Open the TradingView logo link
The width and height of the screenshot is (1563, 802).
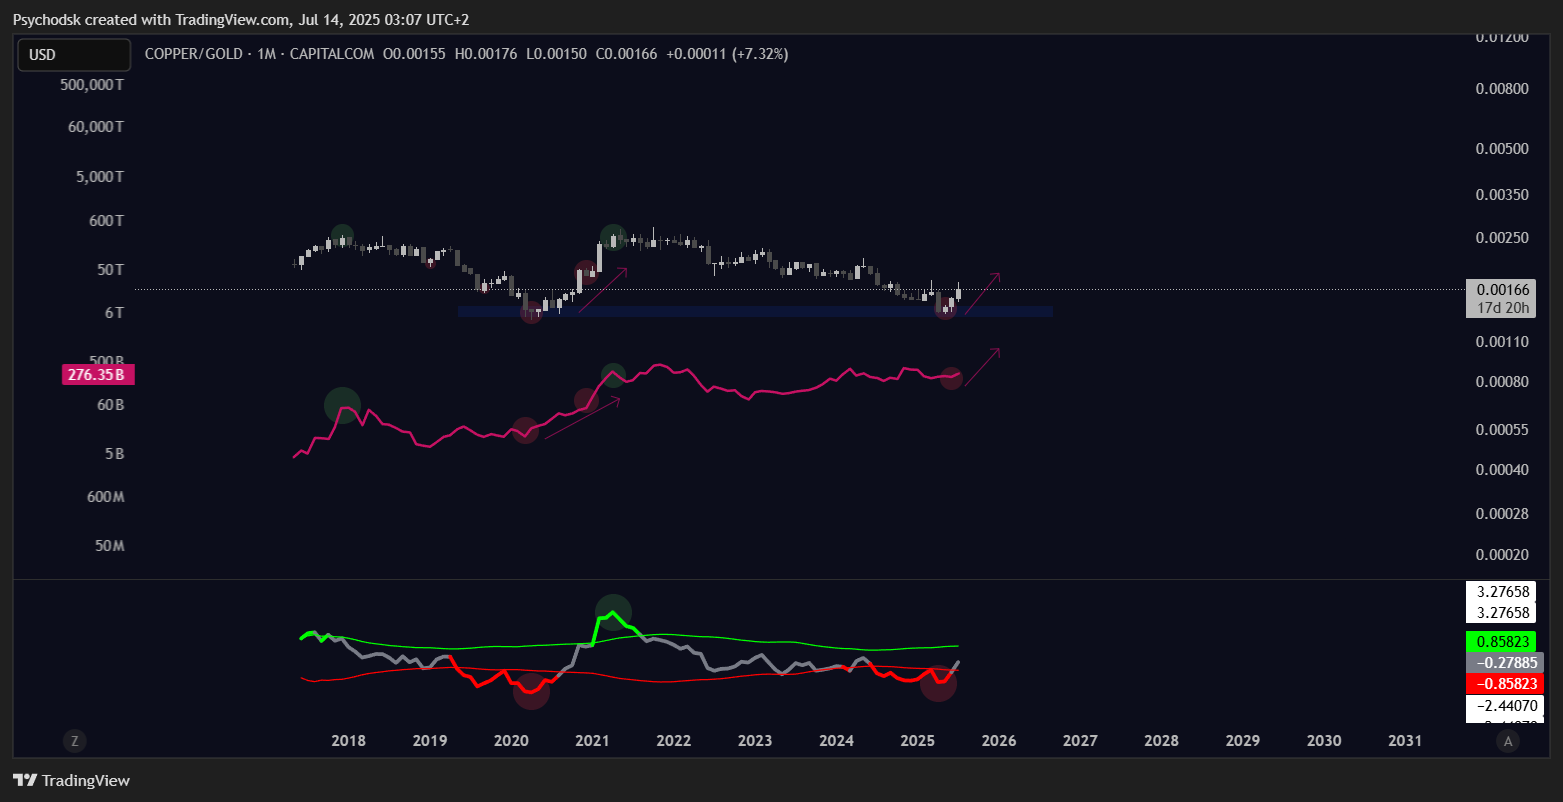point(71,780)
